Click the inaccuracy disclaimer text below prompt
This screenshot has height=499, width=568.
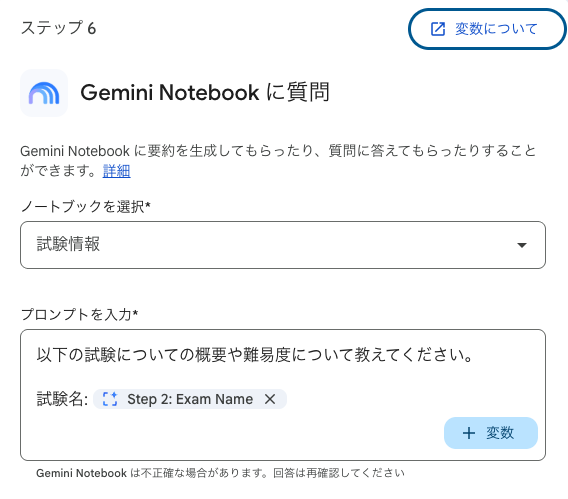220,473
